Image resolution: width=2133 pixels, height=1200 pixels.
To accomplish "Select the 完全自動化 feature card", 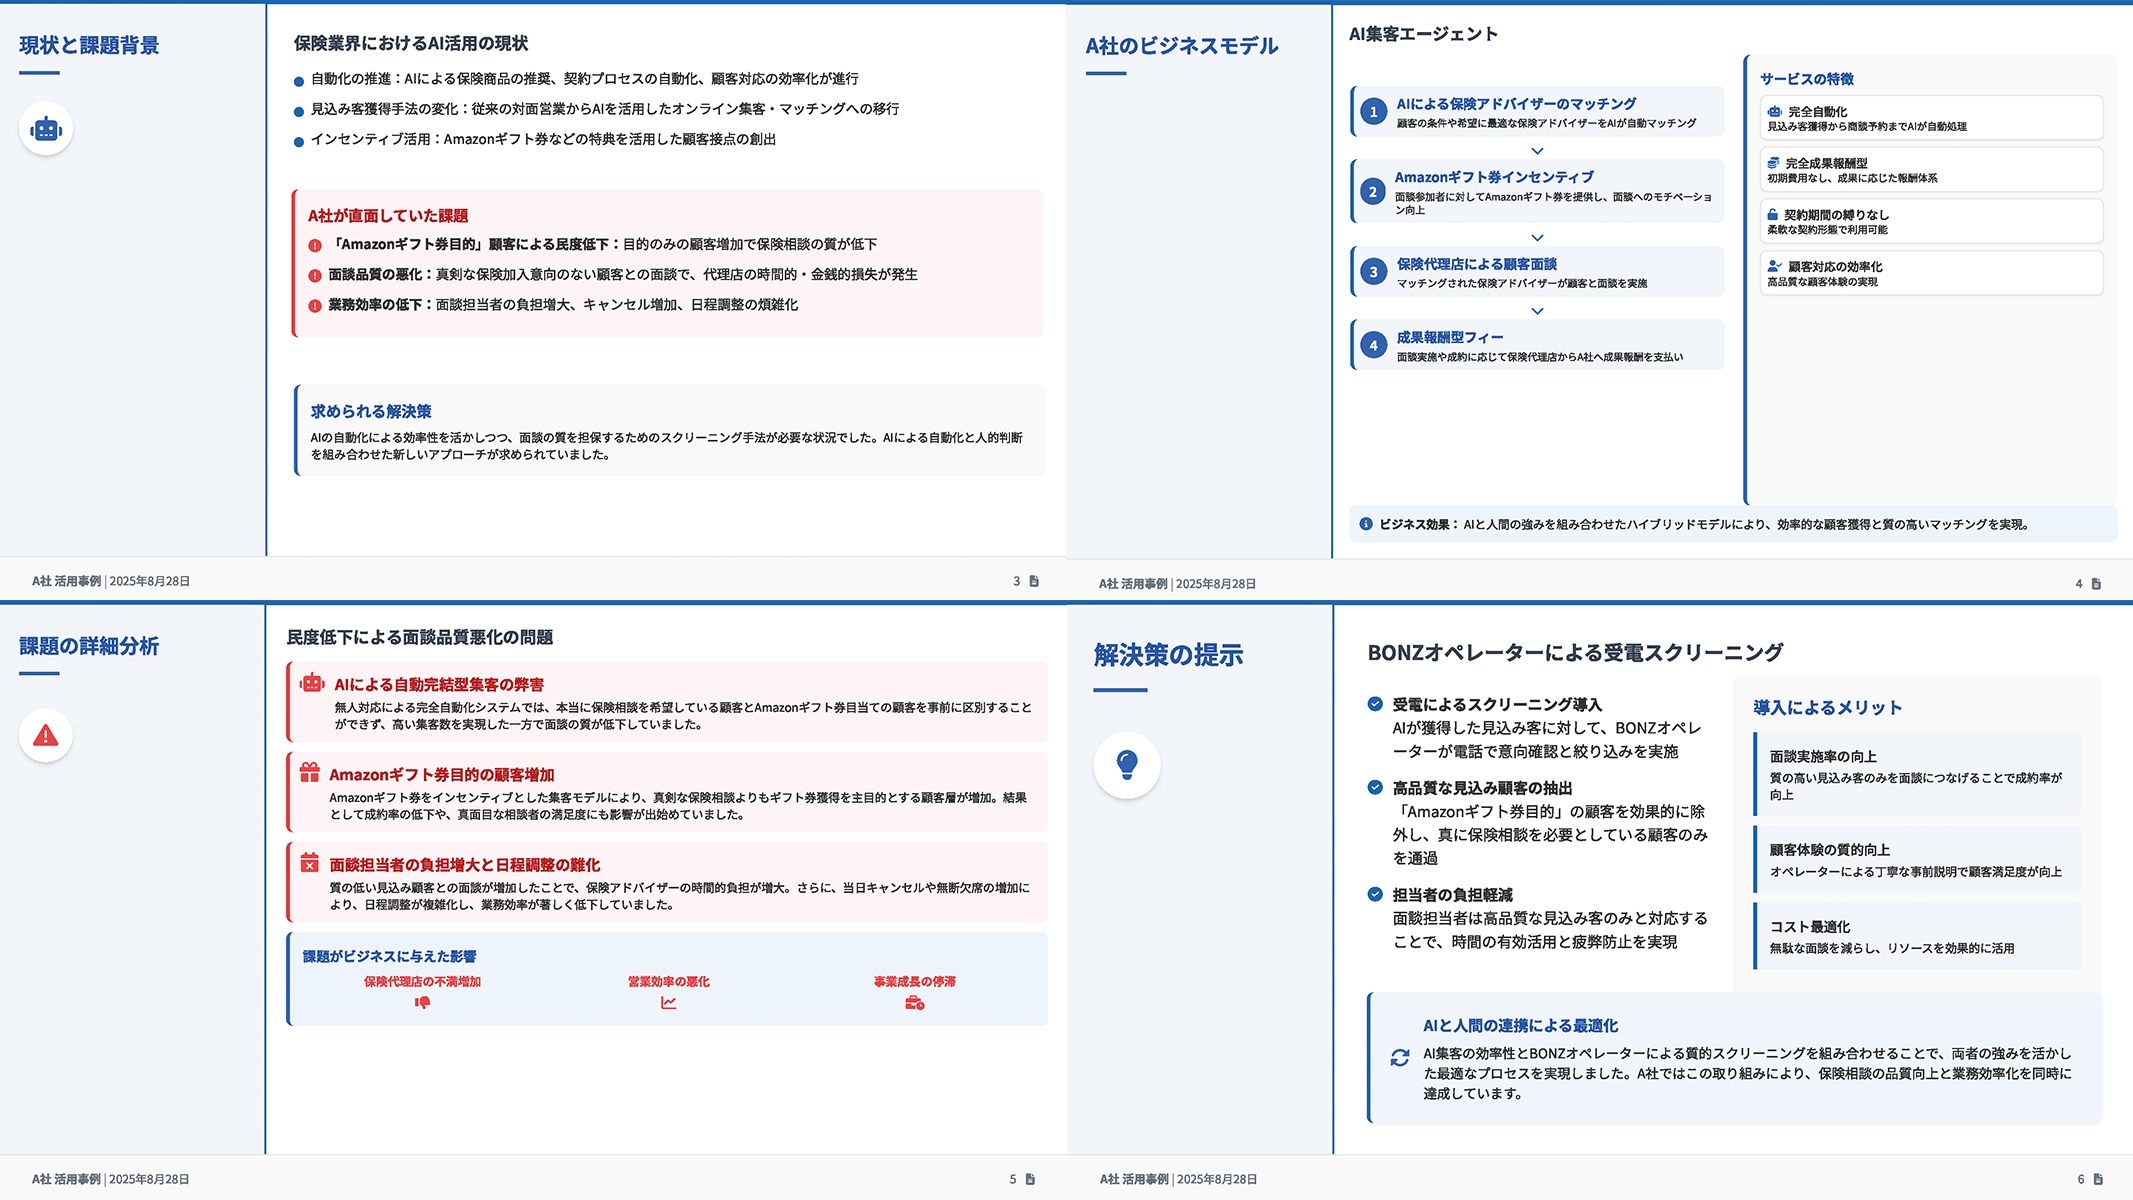I will click(1930, 118).
